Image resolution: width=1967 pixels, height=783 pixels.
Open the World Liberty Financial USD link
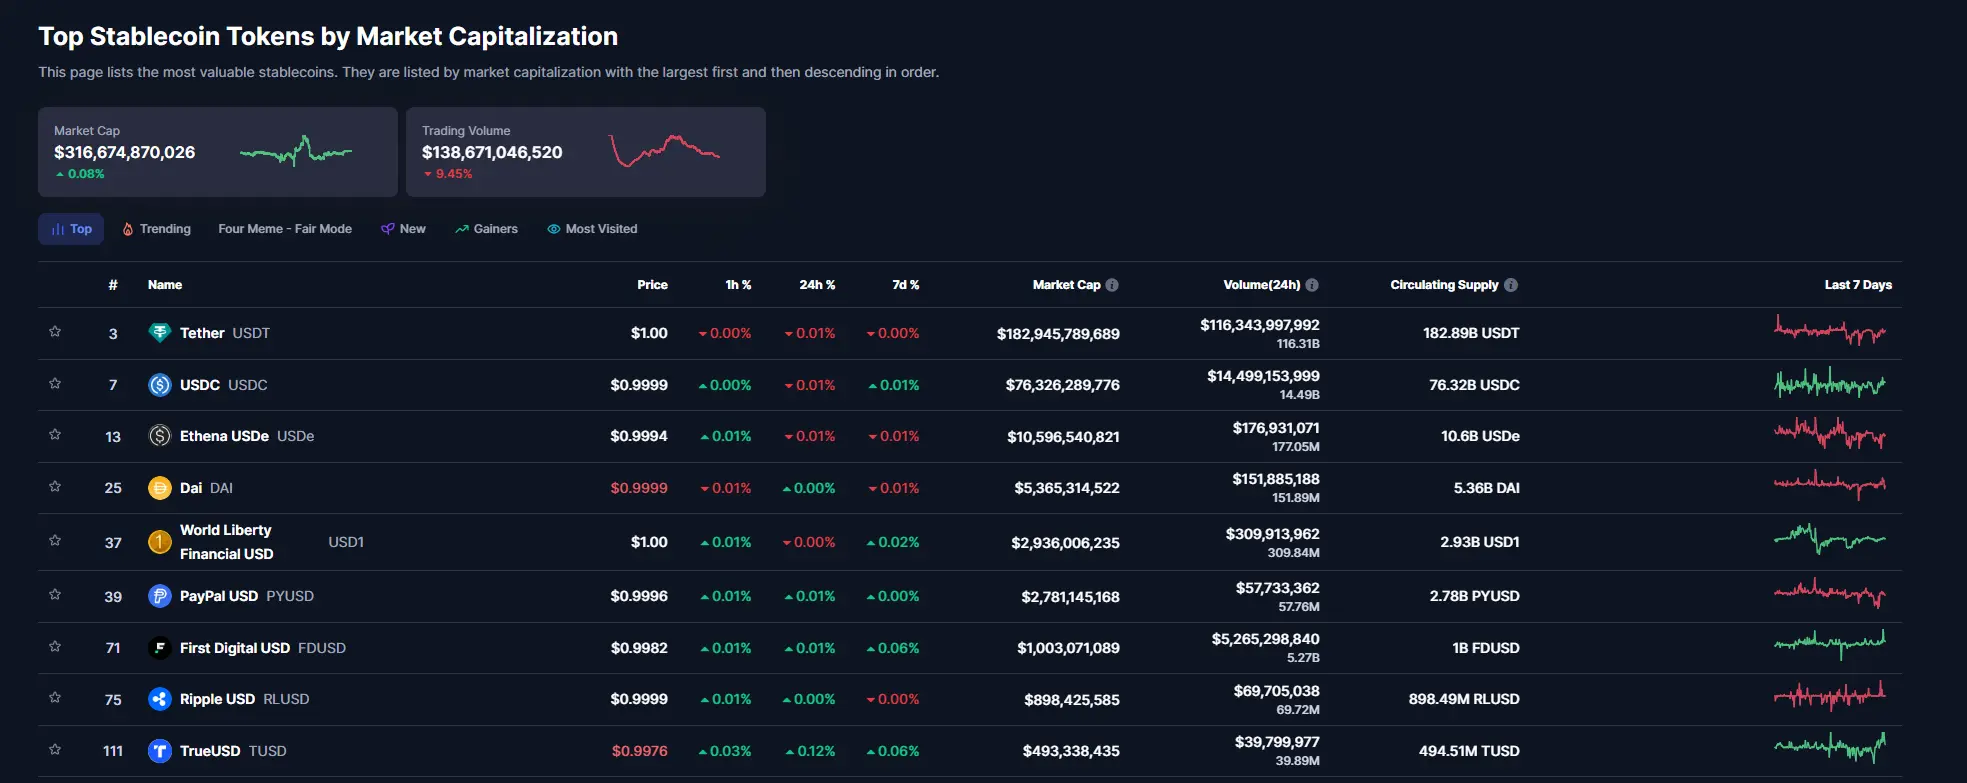coord(226,542)
